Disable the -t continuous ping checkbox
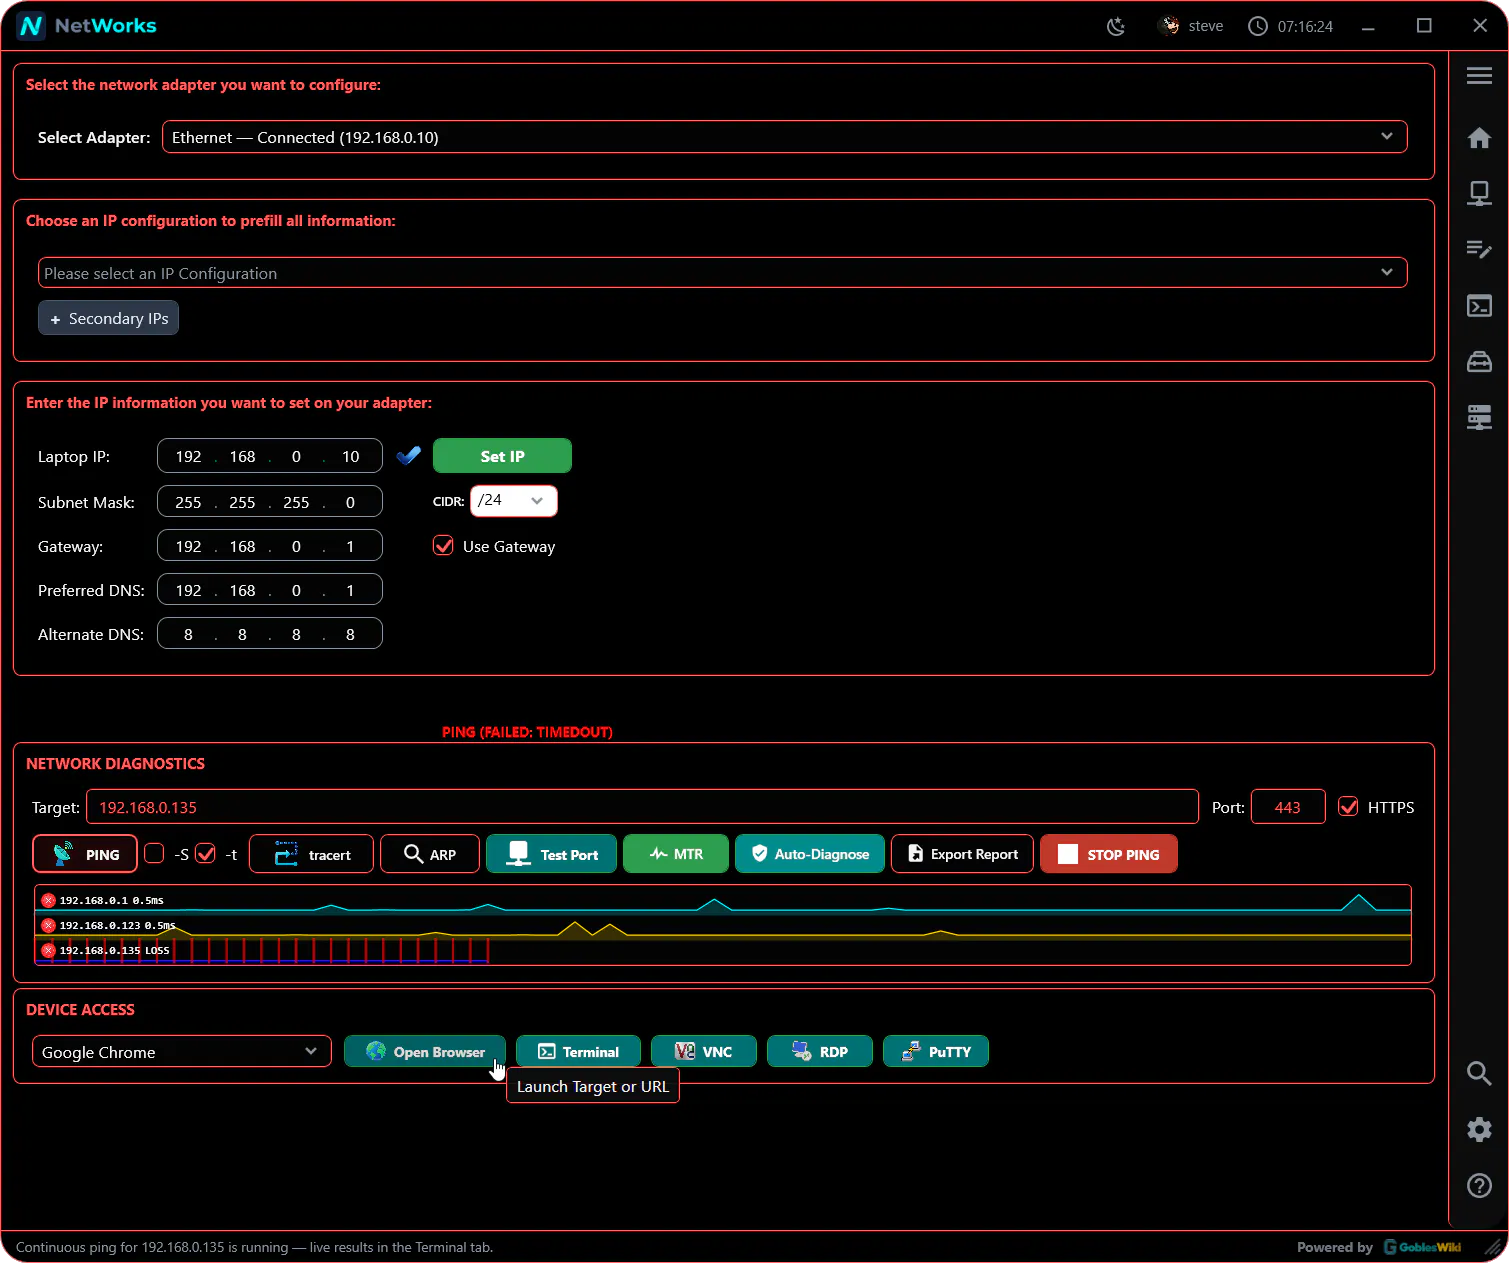Viewport: 1509px width, 1263px height. (x=205, y=853)
